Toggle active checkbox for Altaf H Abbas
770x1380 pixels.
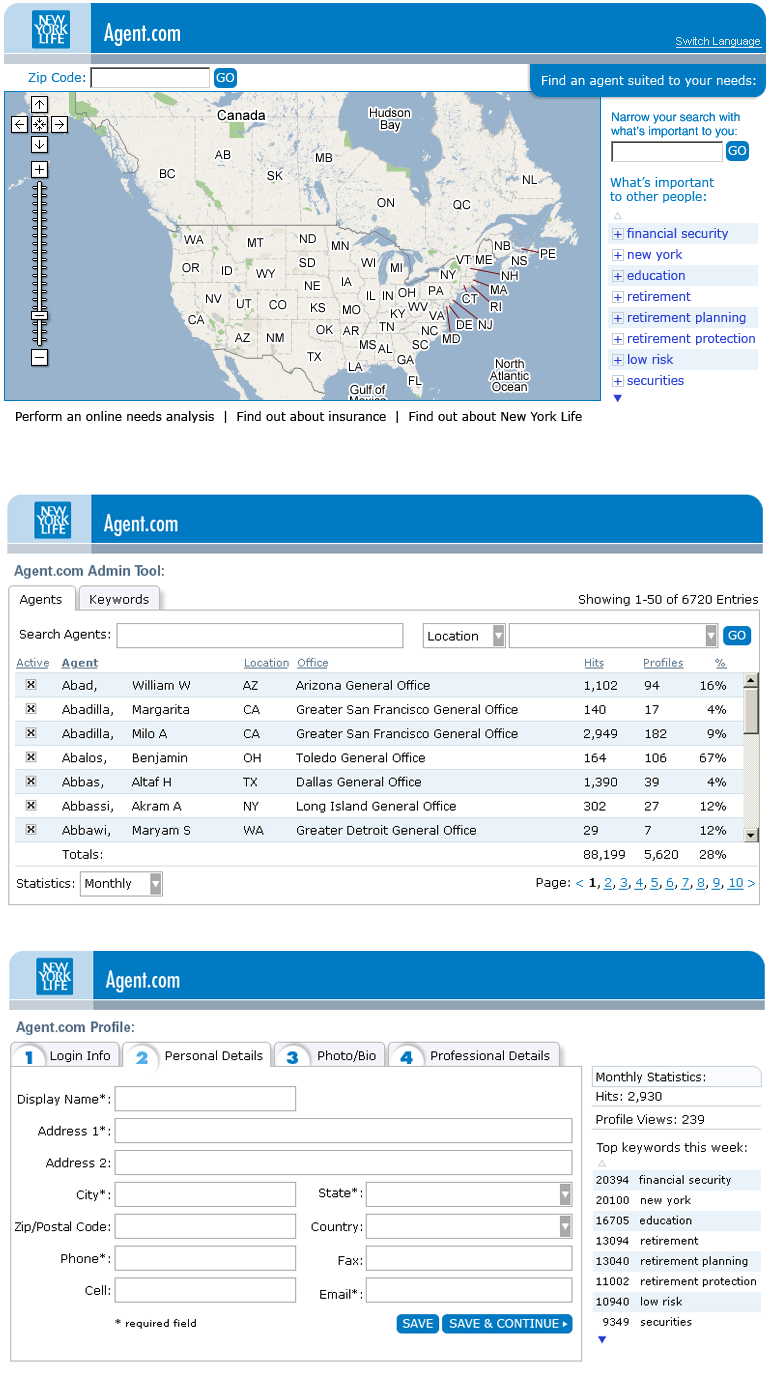click(31, 781)
